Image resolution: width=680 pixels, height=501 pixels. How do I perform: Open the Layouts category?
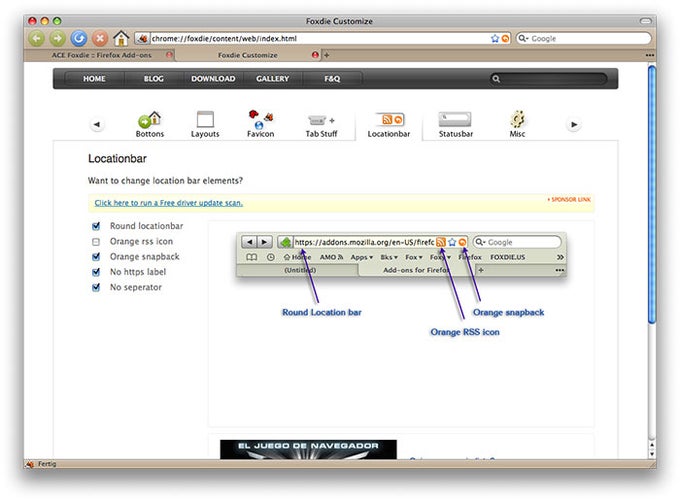205,124
